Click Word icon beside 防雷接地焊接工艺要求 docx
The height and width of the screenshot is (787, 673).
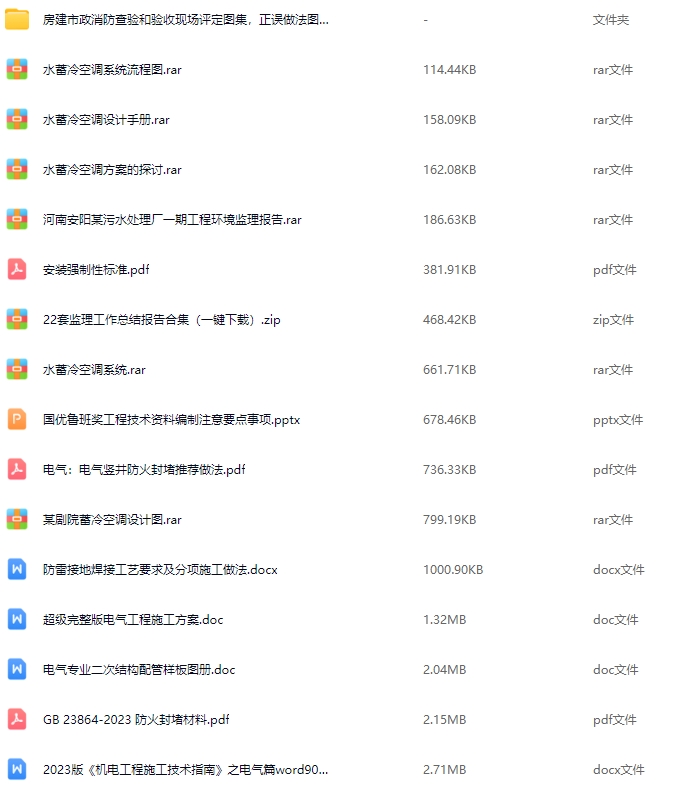click(17, 569)
